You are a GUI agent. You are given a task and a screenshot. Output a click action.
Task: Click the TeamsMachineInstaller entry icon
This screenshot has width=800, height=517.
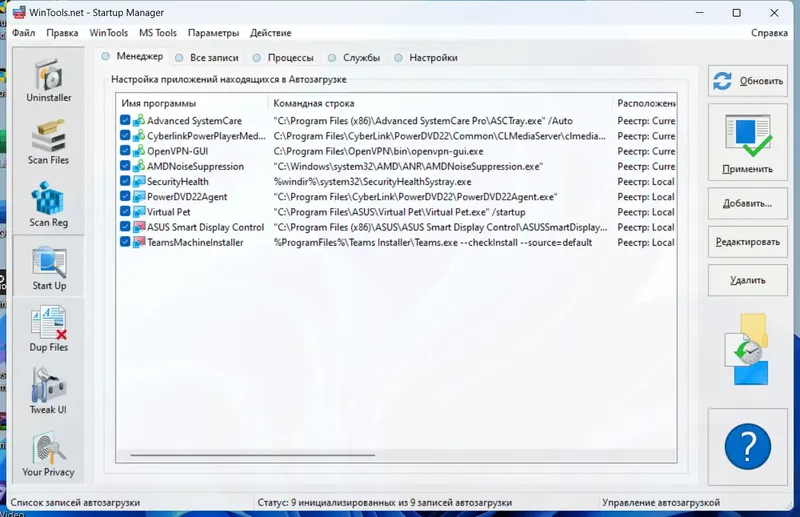(139, 242)
